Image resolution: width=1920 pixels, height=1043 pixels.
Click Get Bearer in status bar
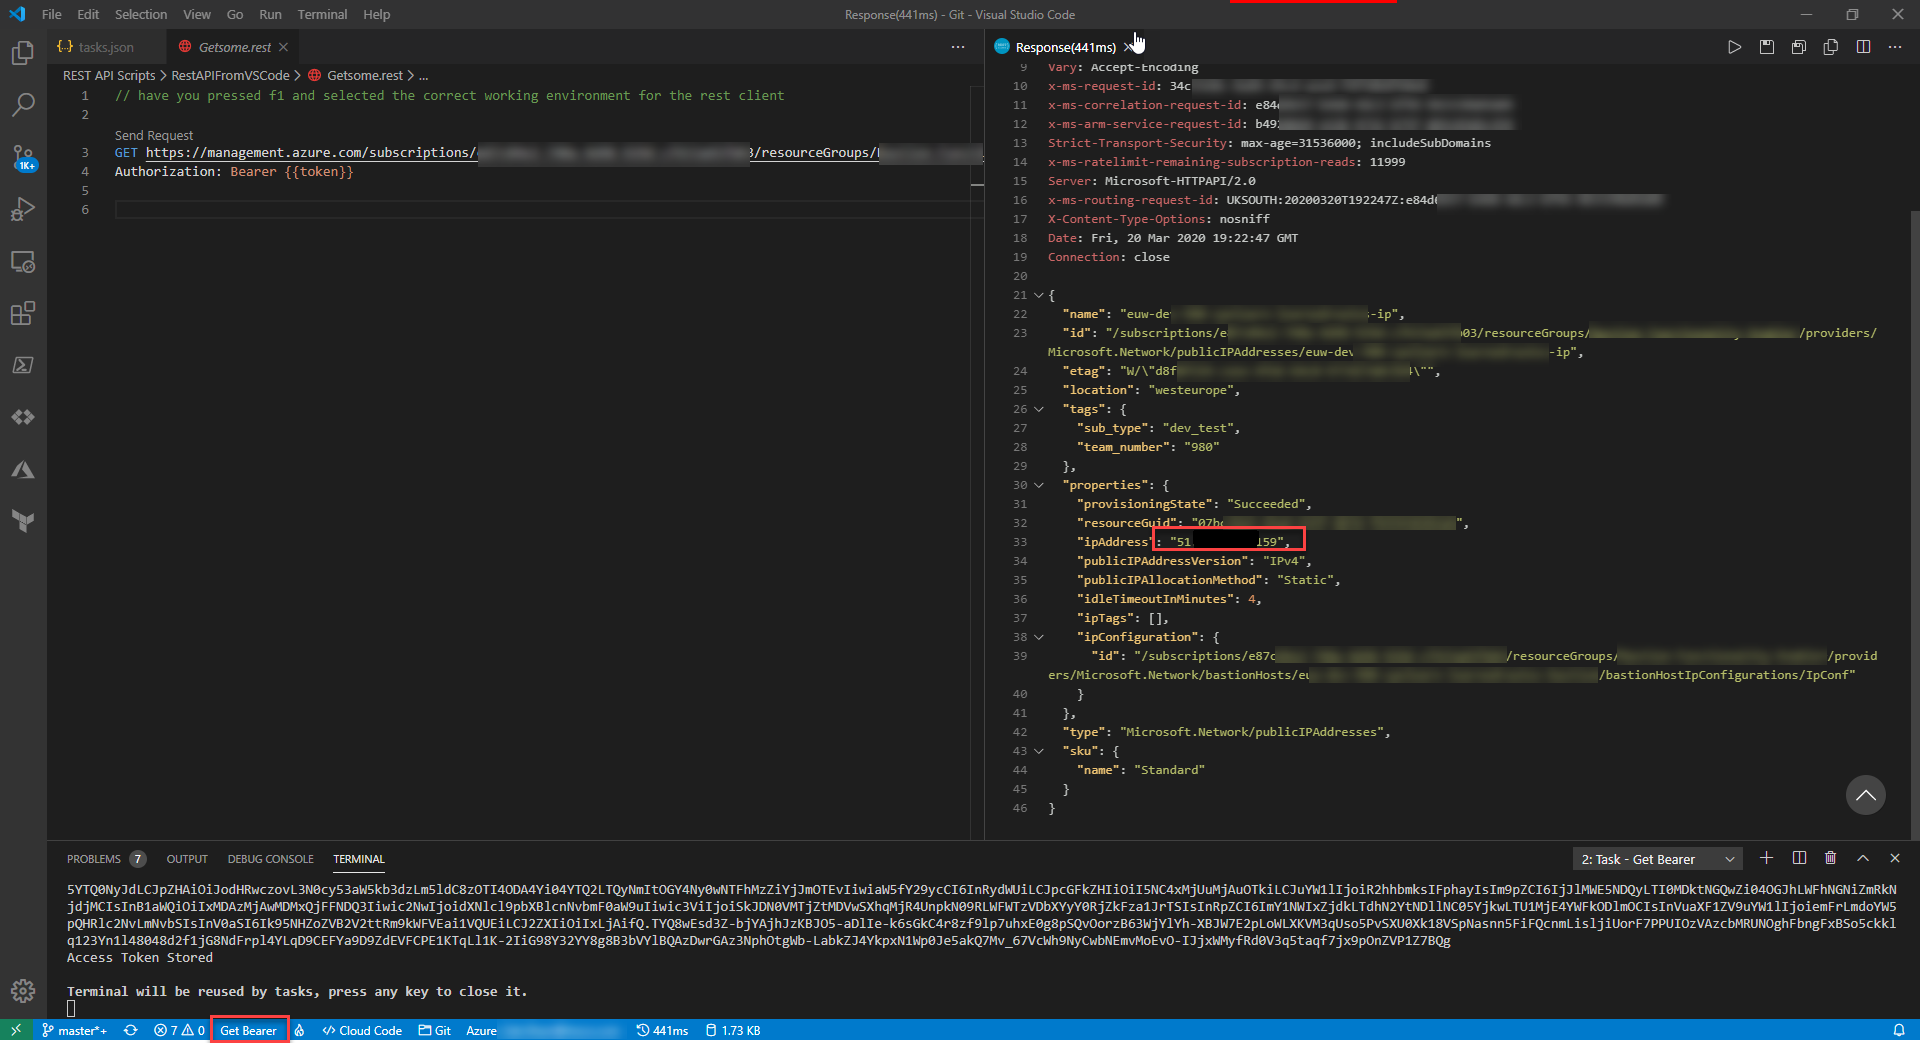click(x=249, y=1031)
